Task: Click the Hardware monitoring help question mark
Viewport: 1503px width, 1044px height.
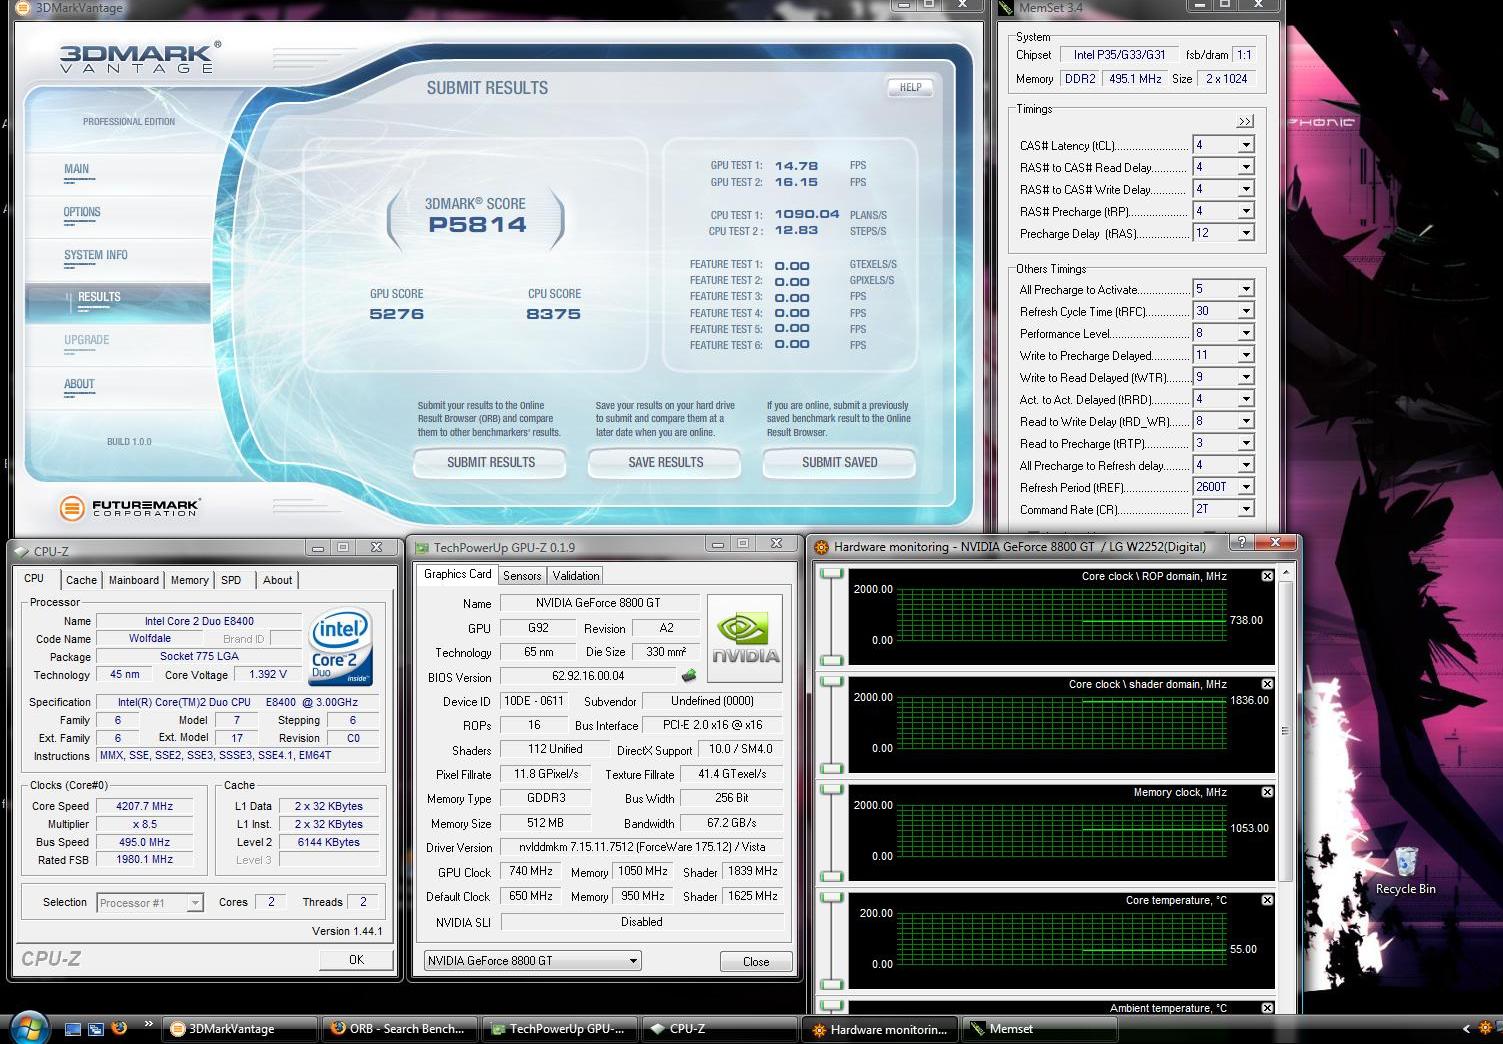Action: (1241, 543)
